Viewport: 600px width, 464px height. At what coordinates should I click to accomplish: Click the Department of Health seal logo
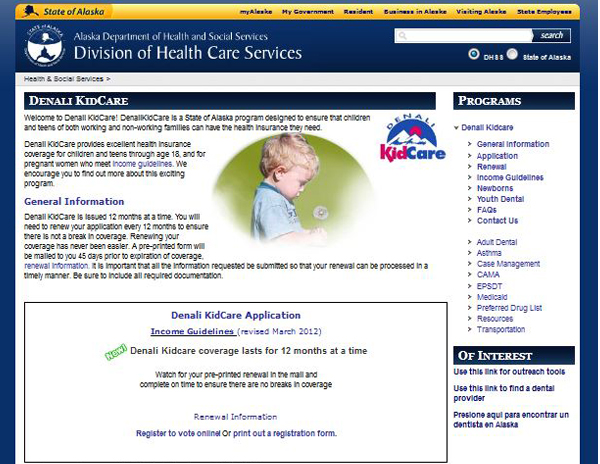(x=44, y=45)
